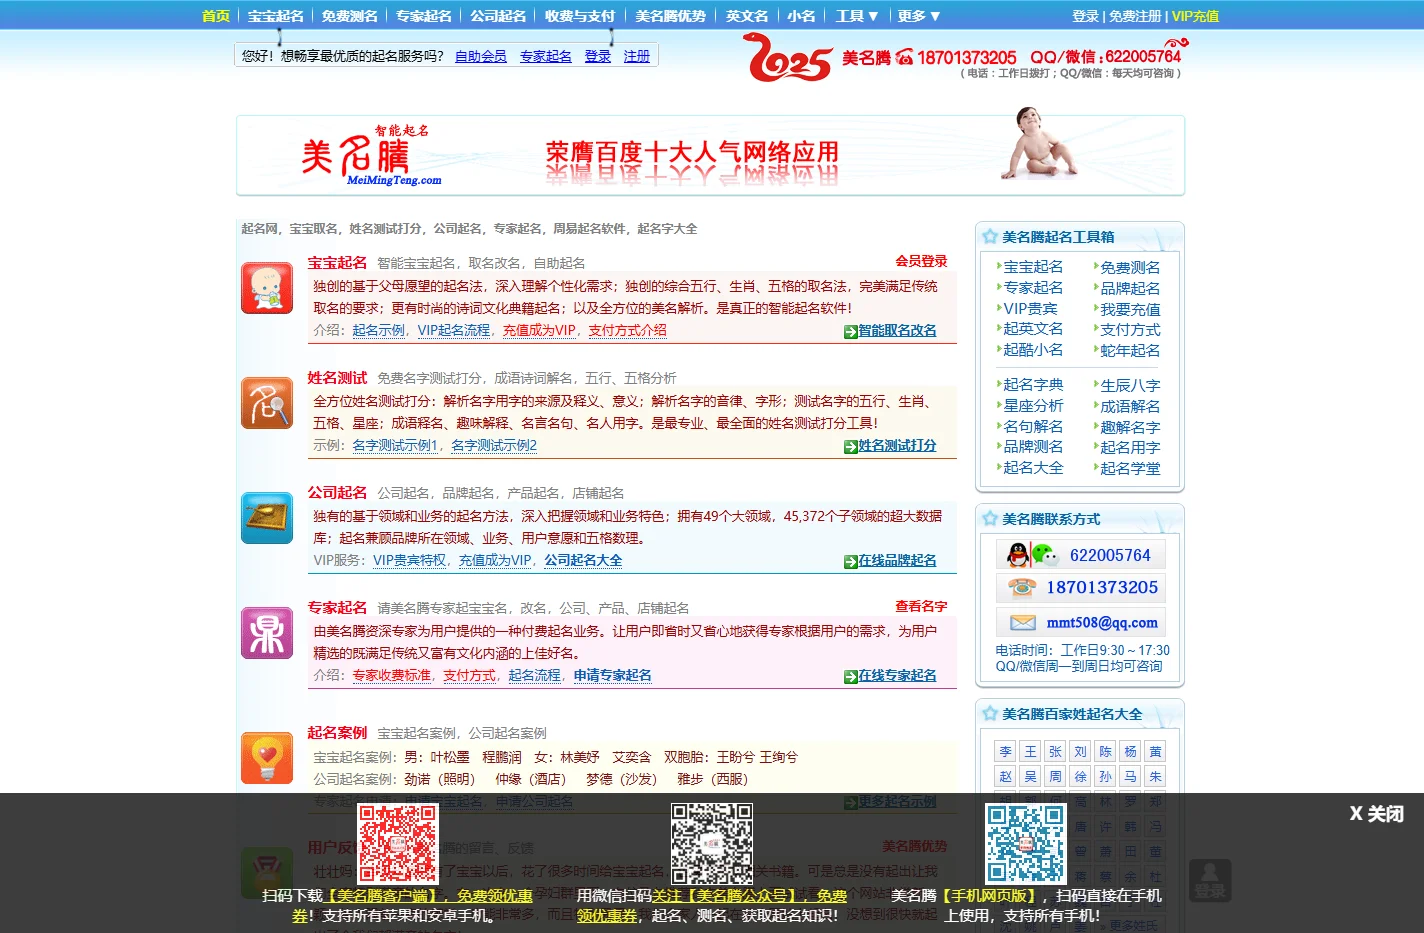Open the red 美名腾客户端 QR code
Screen dimensions: 1424x933
tap(398, 844)
